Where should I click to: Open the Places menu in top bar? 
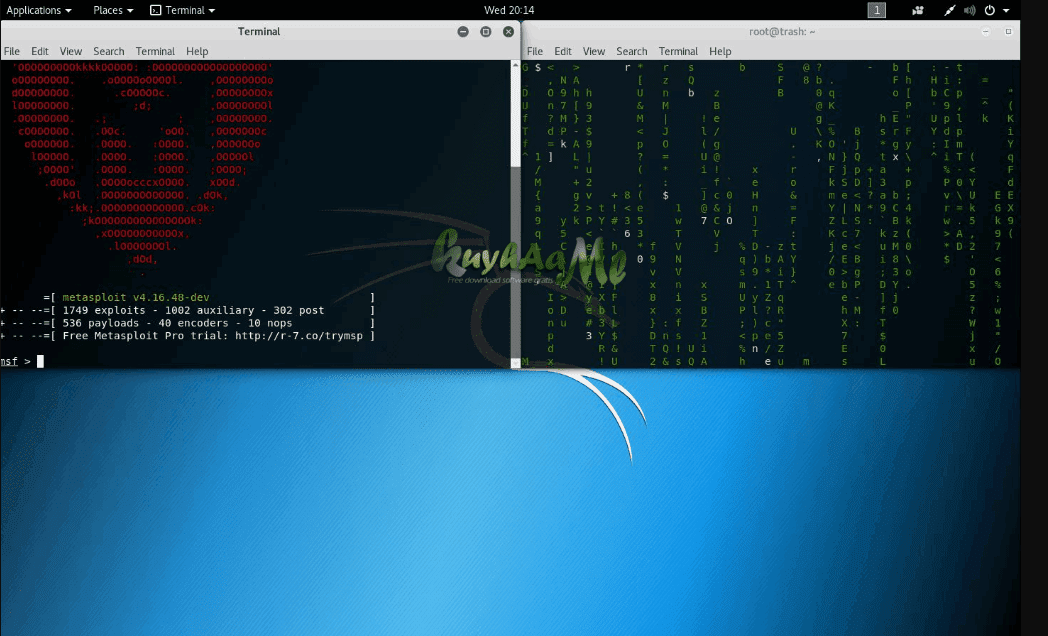pos(113,10)
